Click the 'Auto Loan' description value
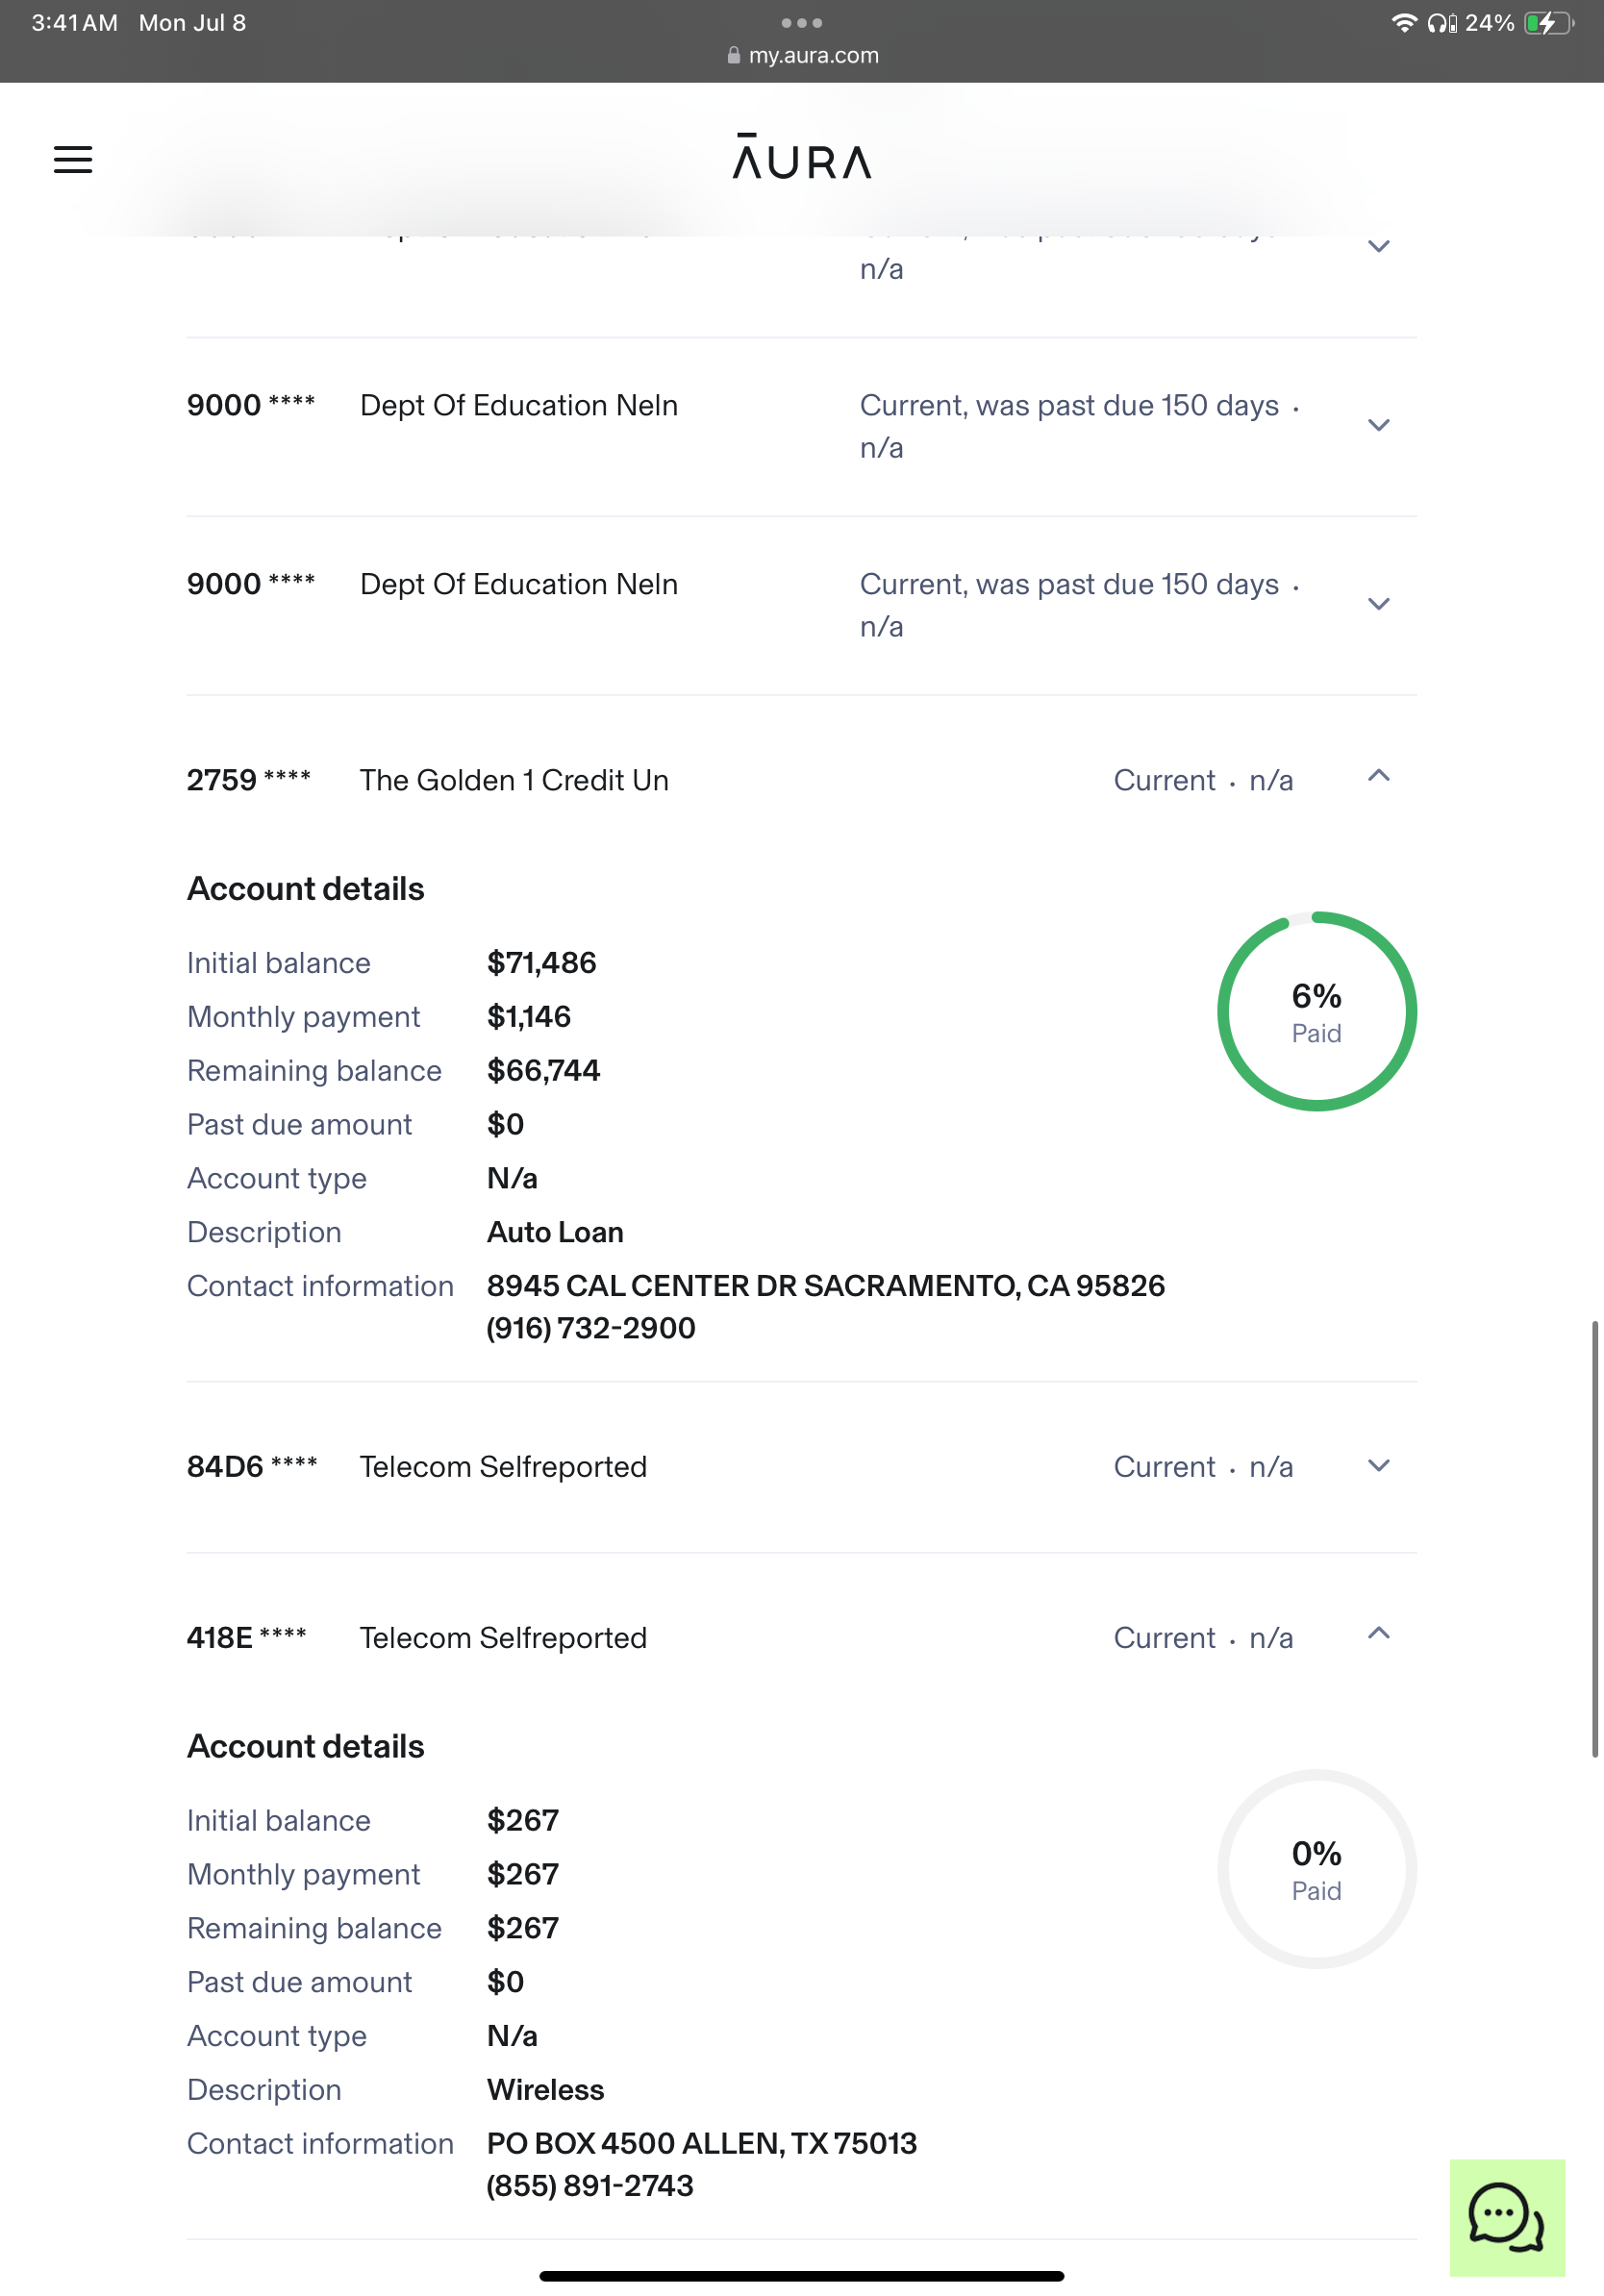 point(555,1233)
